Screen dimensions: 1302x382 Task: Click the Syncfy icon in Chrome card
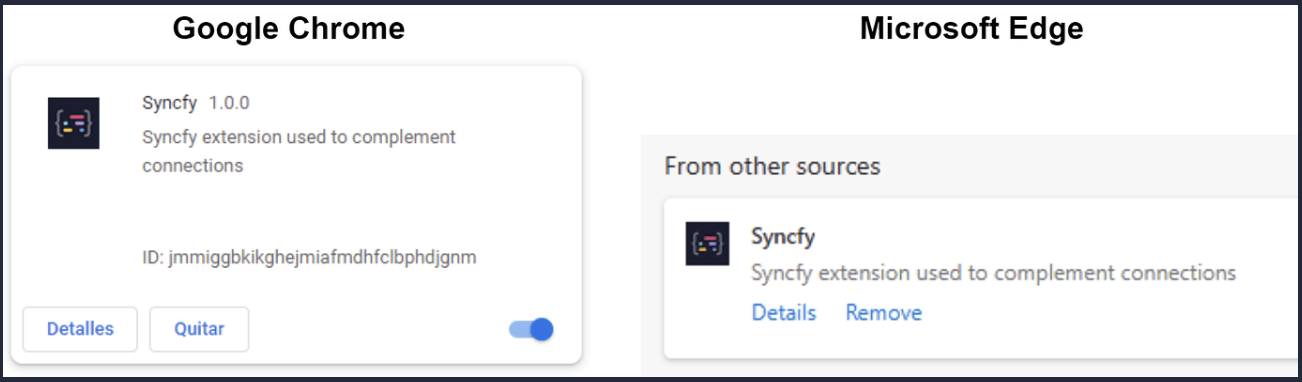(74, 123)
